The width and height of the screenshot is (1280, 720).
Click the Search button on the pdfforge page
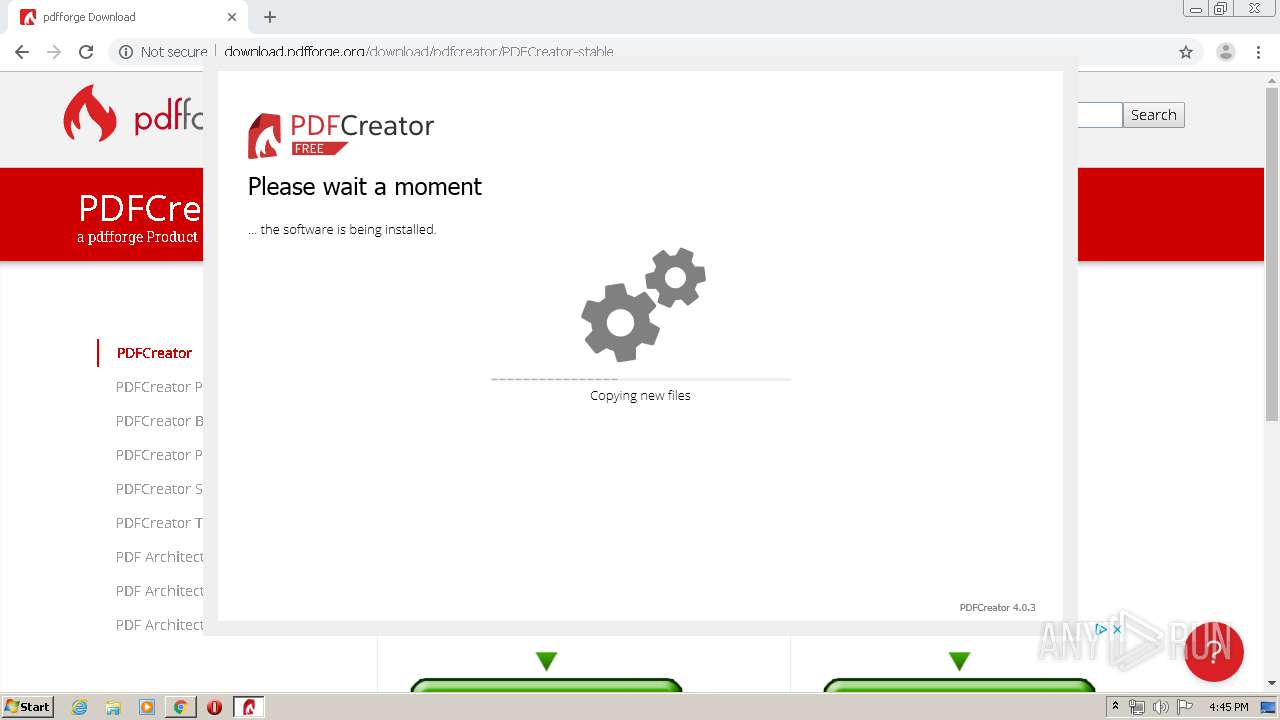[x=1153, y=115]
